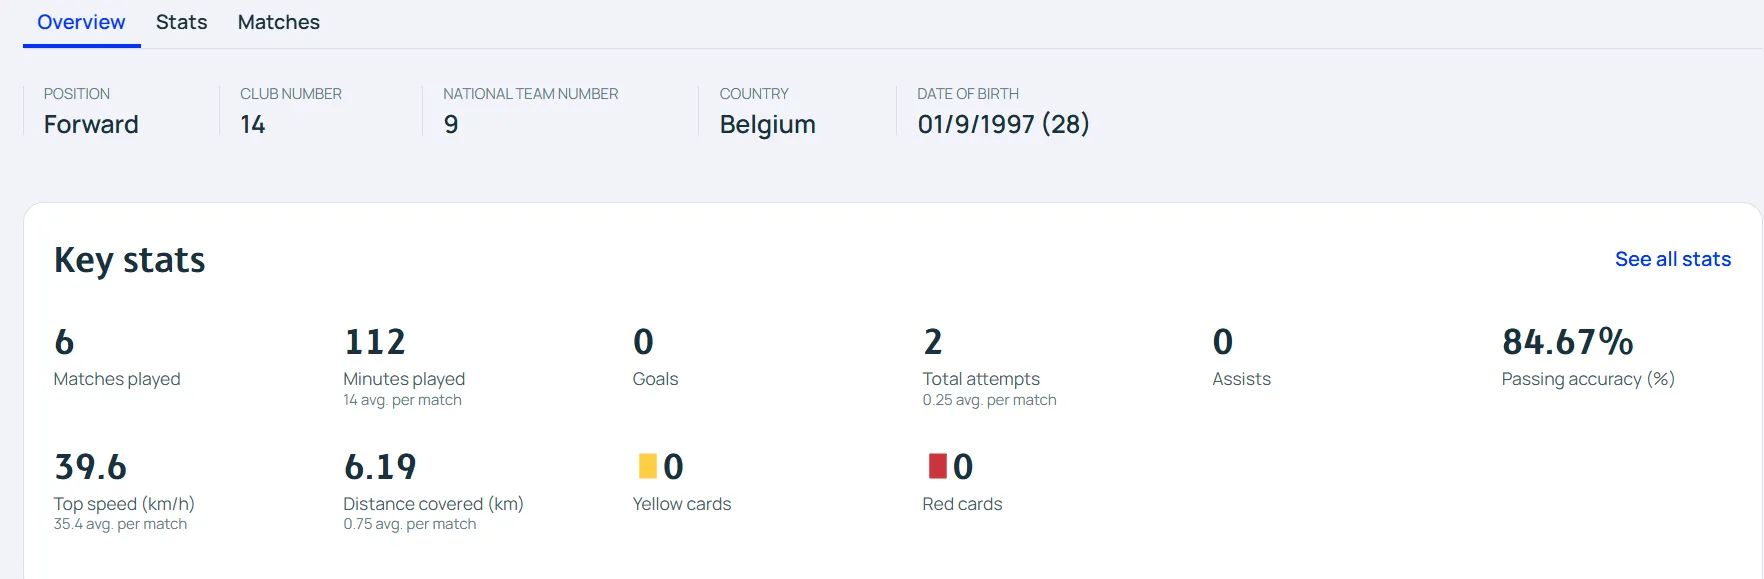This screenshot has width=1764, height=579.
Task: Click the red card icon
Action: (937, 466)
